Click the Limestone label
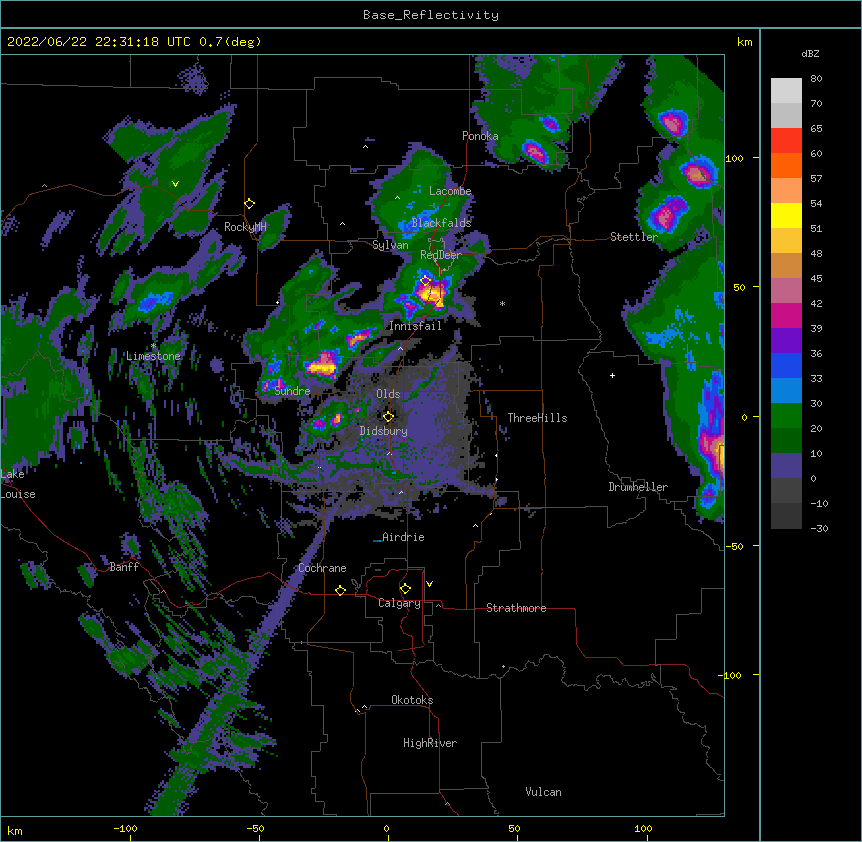Screen dimensions: 862x842 [x=153, y=356]
